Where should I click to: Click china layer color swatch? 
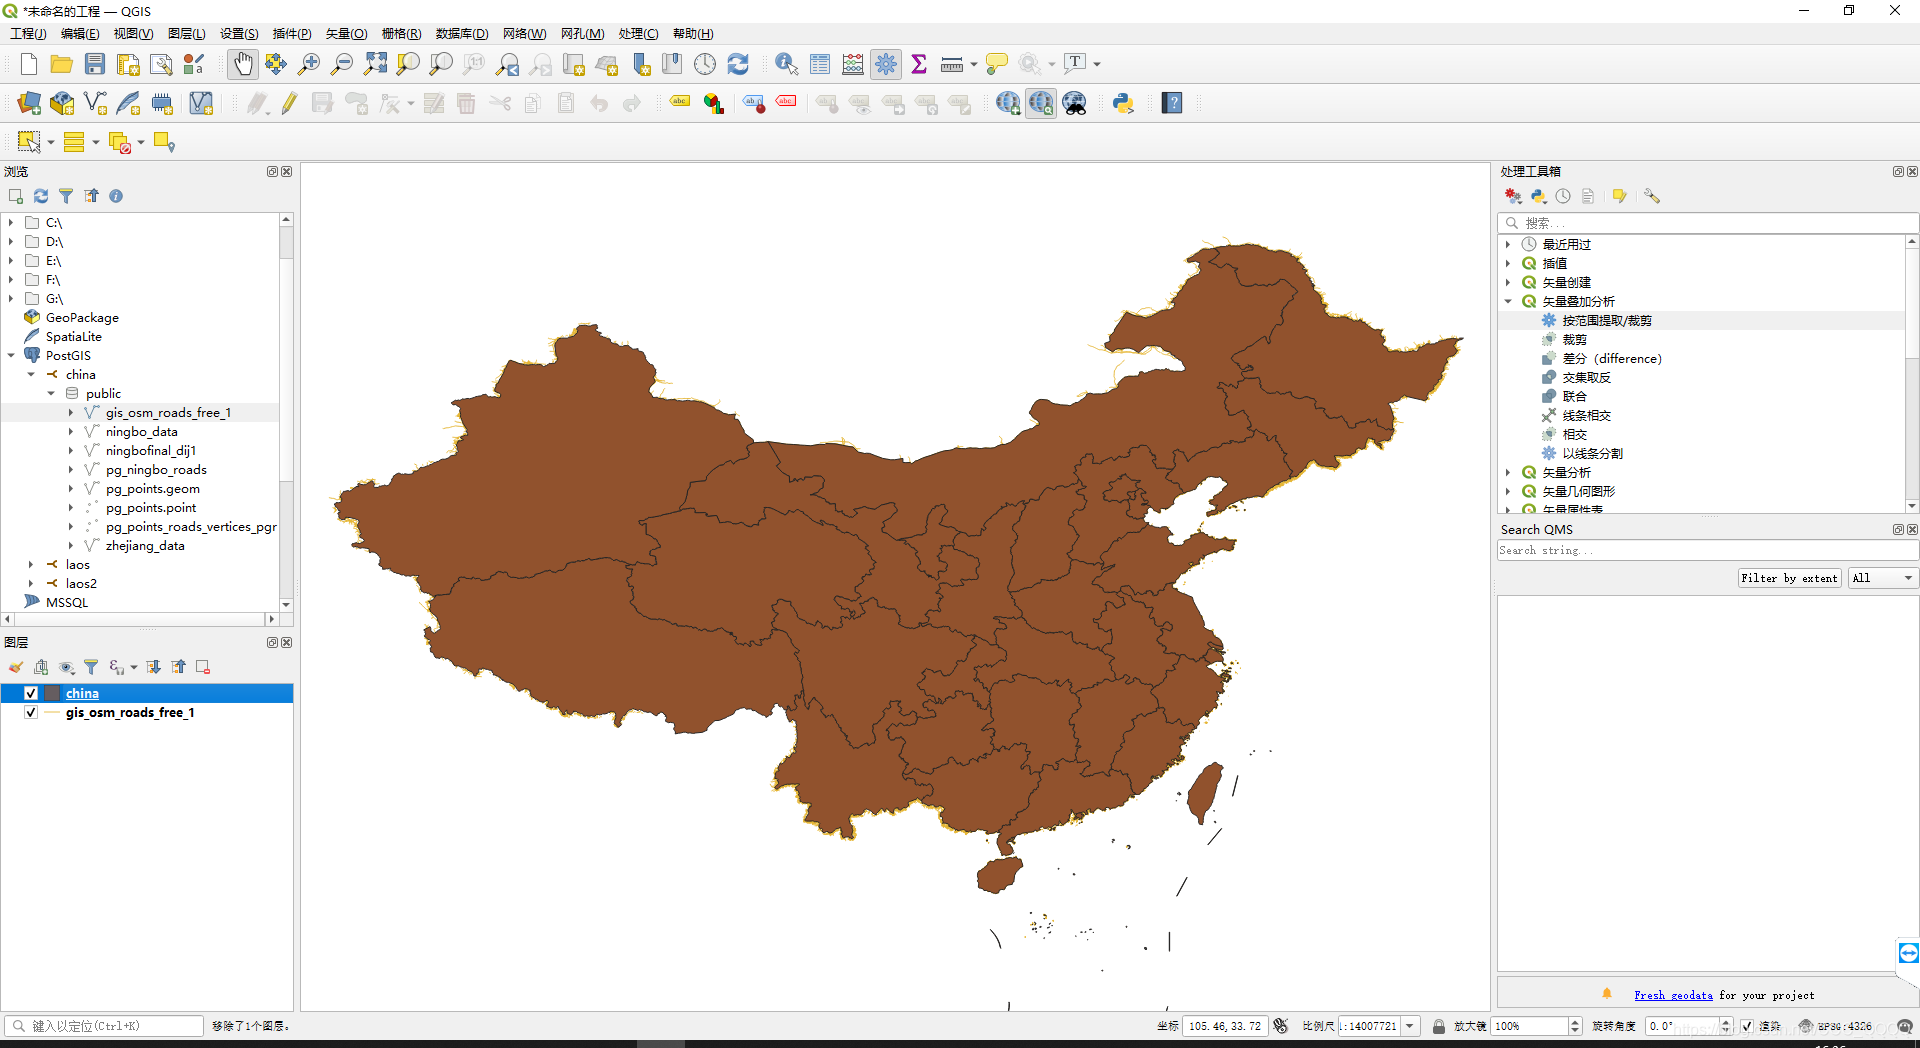click(52, 693)
